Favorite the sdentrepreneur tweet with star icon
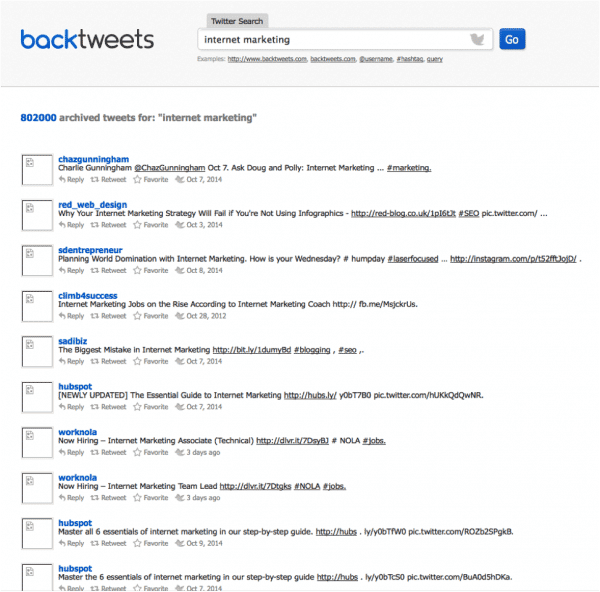This screenshot has width=600, height=592. click(137, 270)
